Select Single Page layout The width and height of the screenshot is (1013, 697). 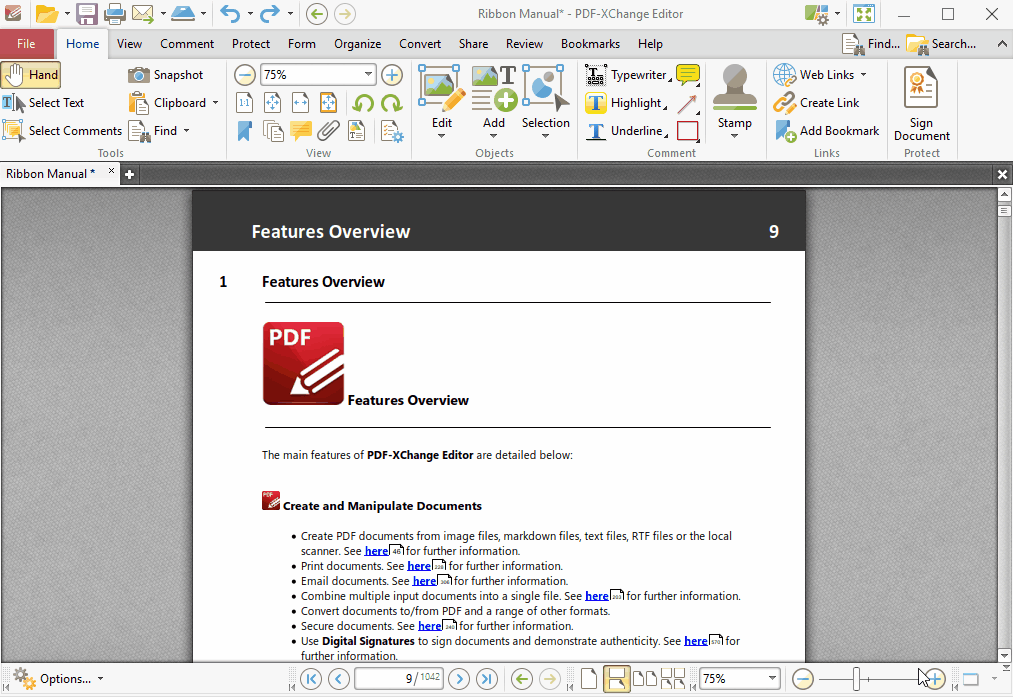589,679
